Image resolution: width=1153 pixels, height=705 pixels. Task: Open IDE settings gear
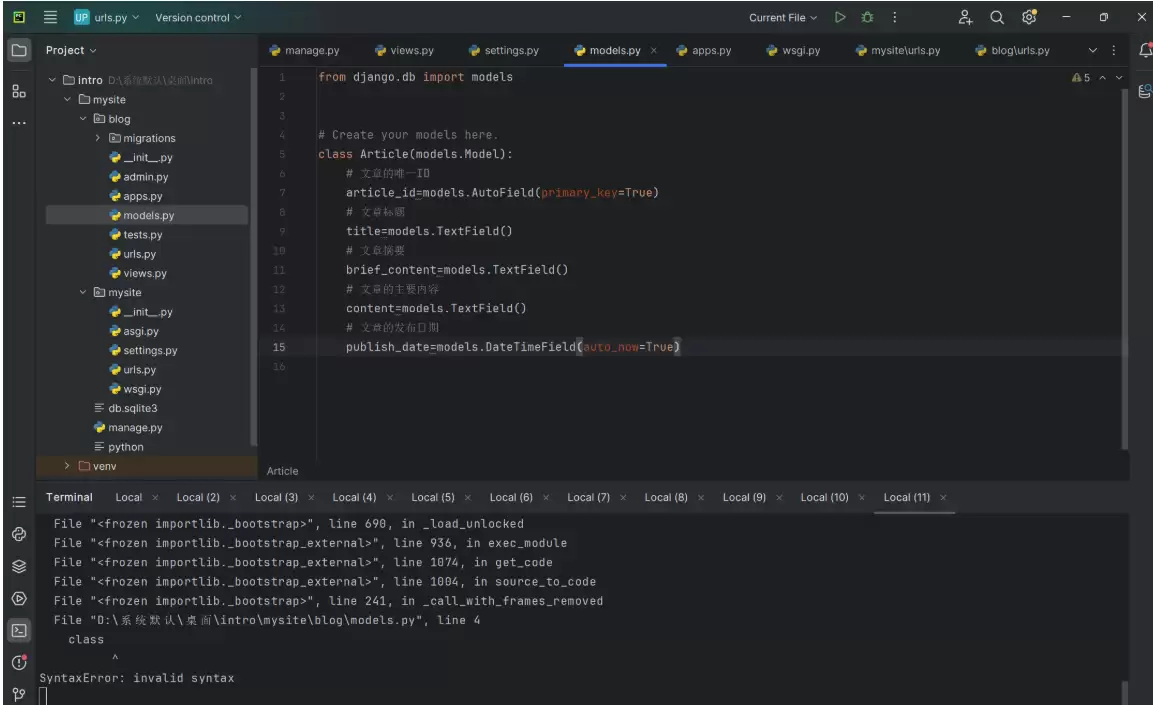1029,17
